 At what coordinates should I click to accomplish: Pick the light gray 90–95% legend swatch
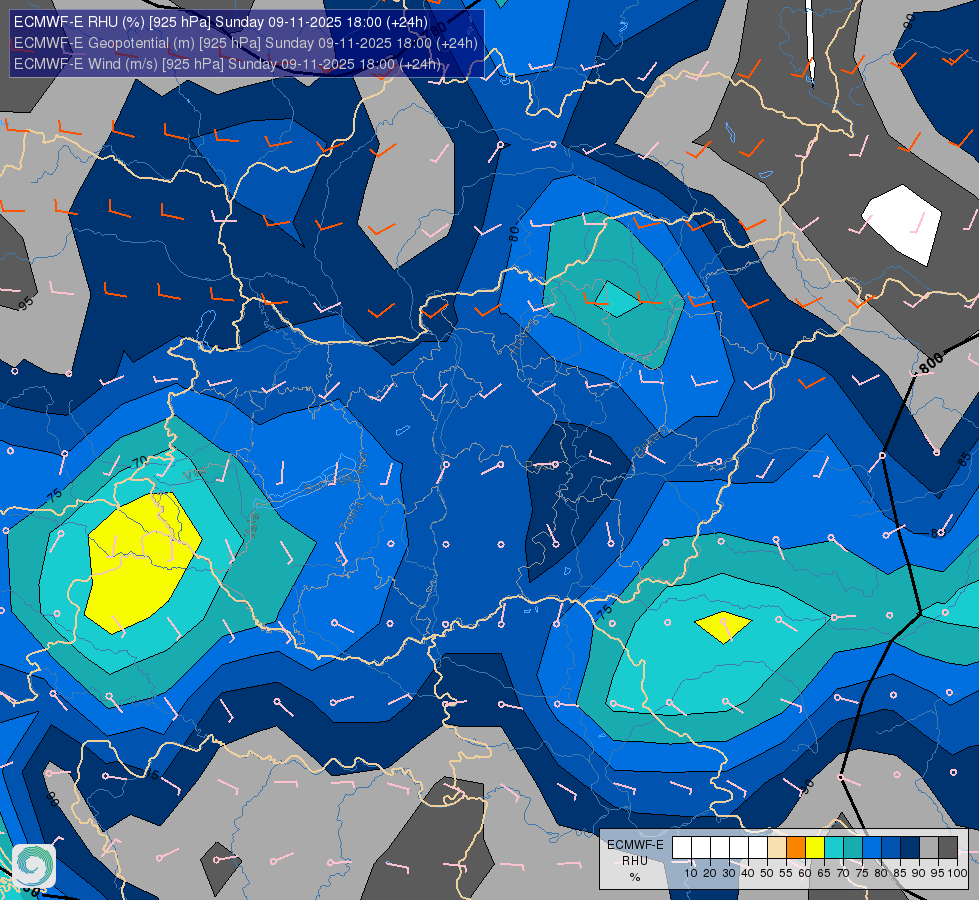tap(929, 848)
